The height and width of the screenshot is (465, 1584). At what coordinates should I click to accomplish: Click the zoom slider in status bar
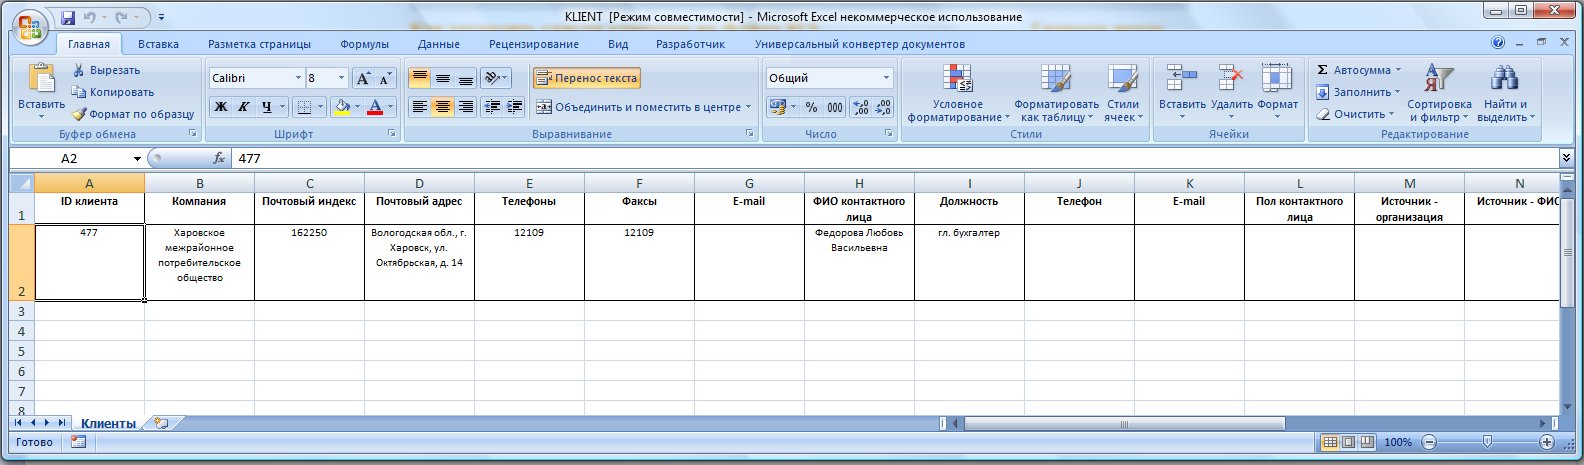[1487, 442]
